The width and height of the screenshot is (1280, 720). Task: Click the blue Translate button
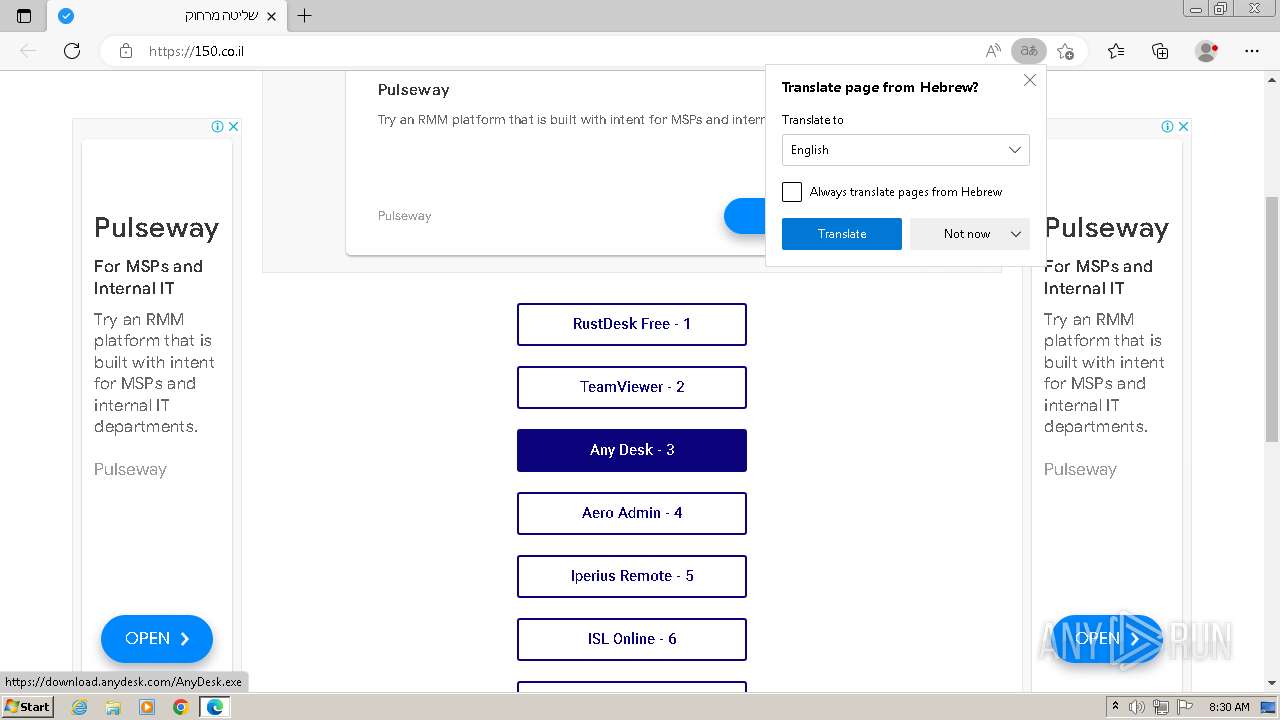[x=842, y=234]
